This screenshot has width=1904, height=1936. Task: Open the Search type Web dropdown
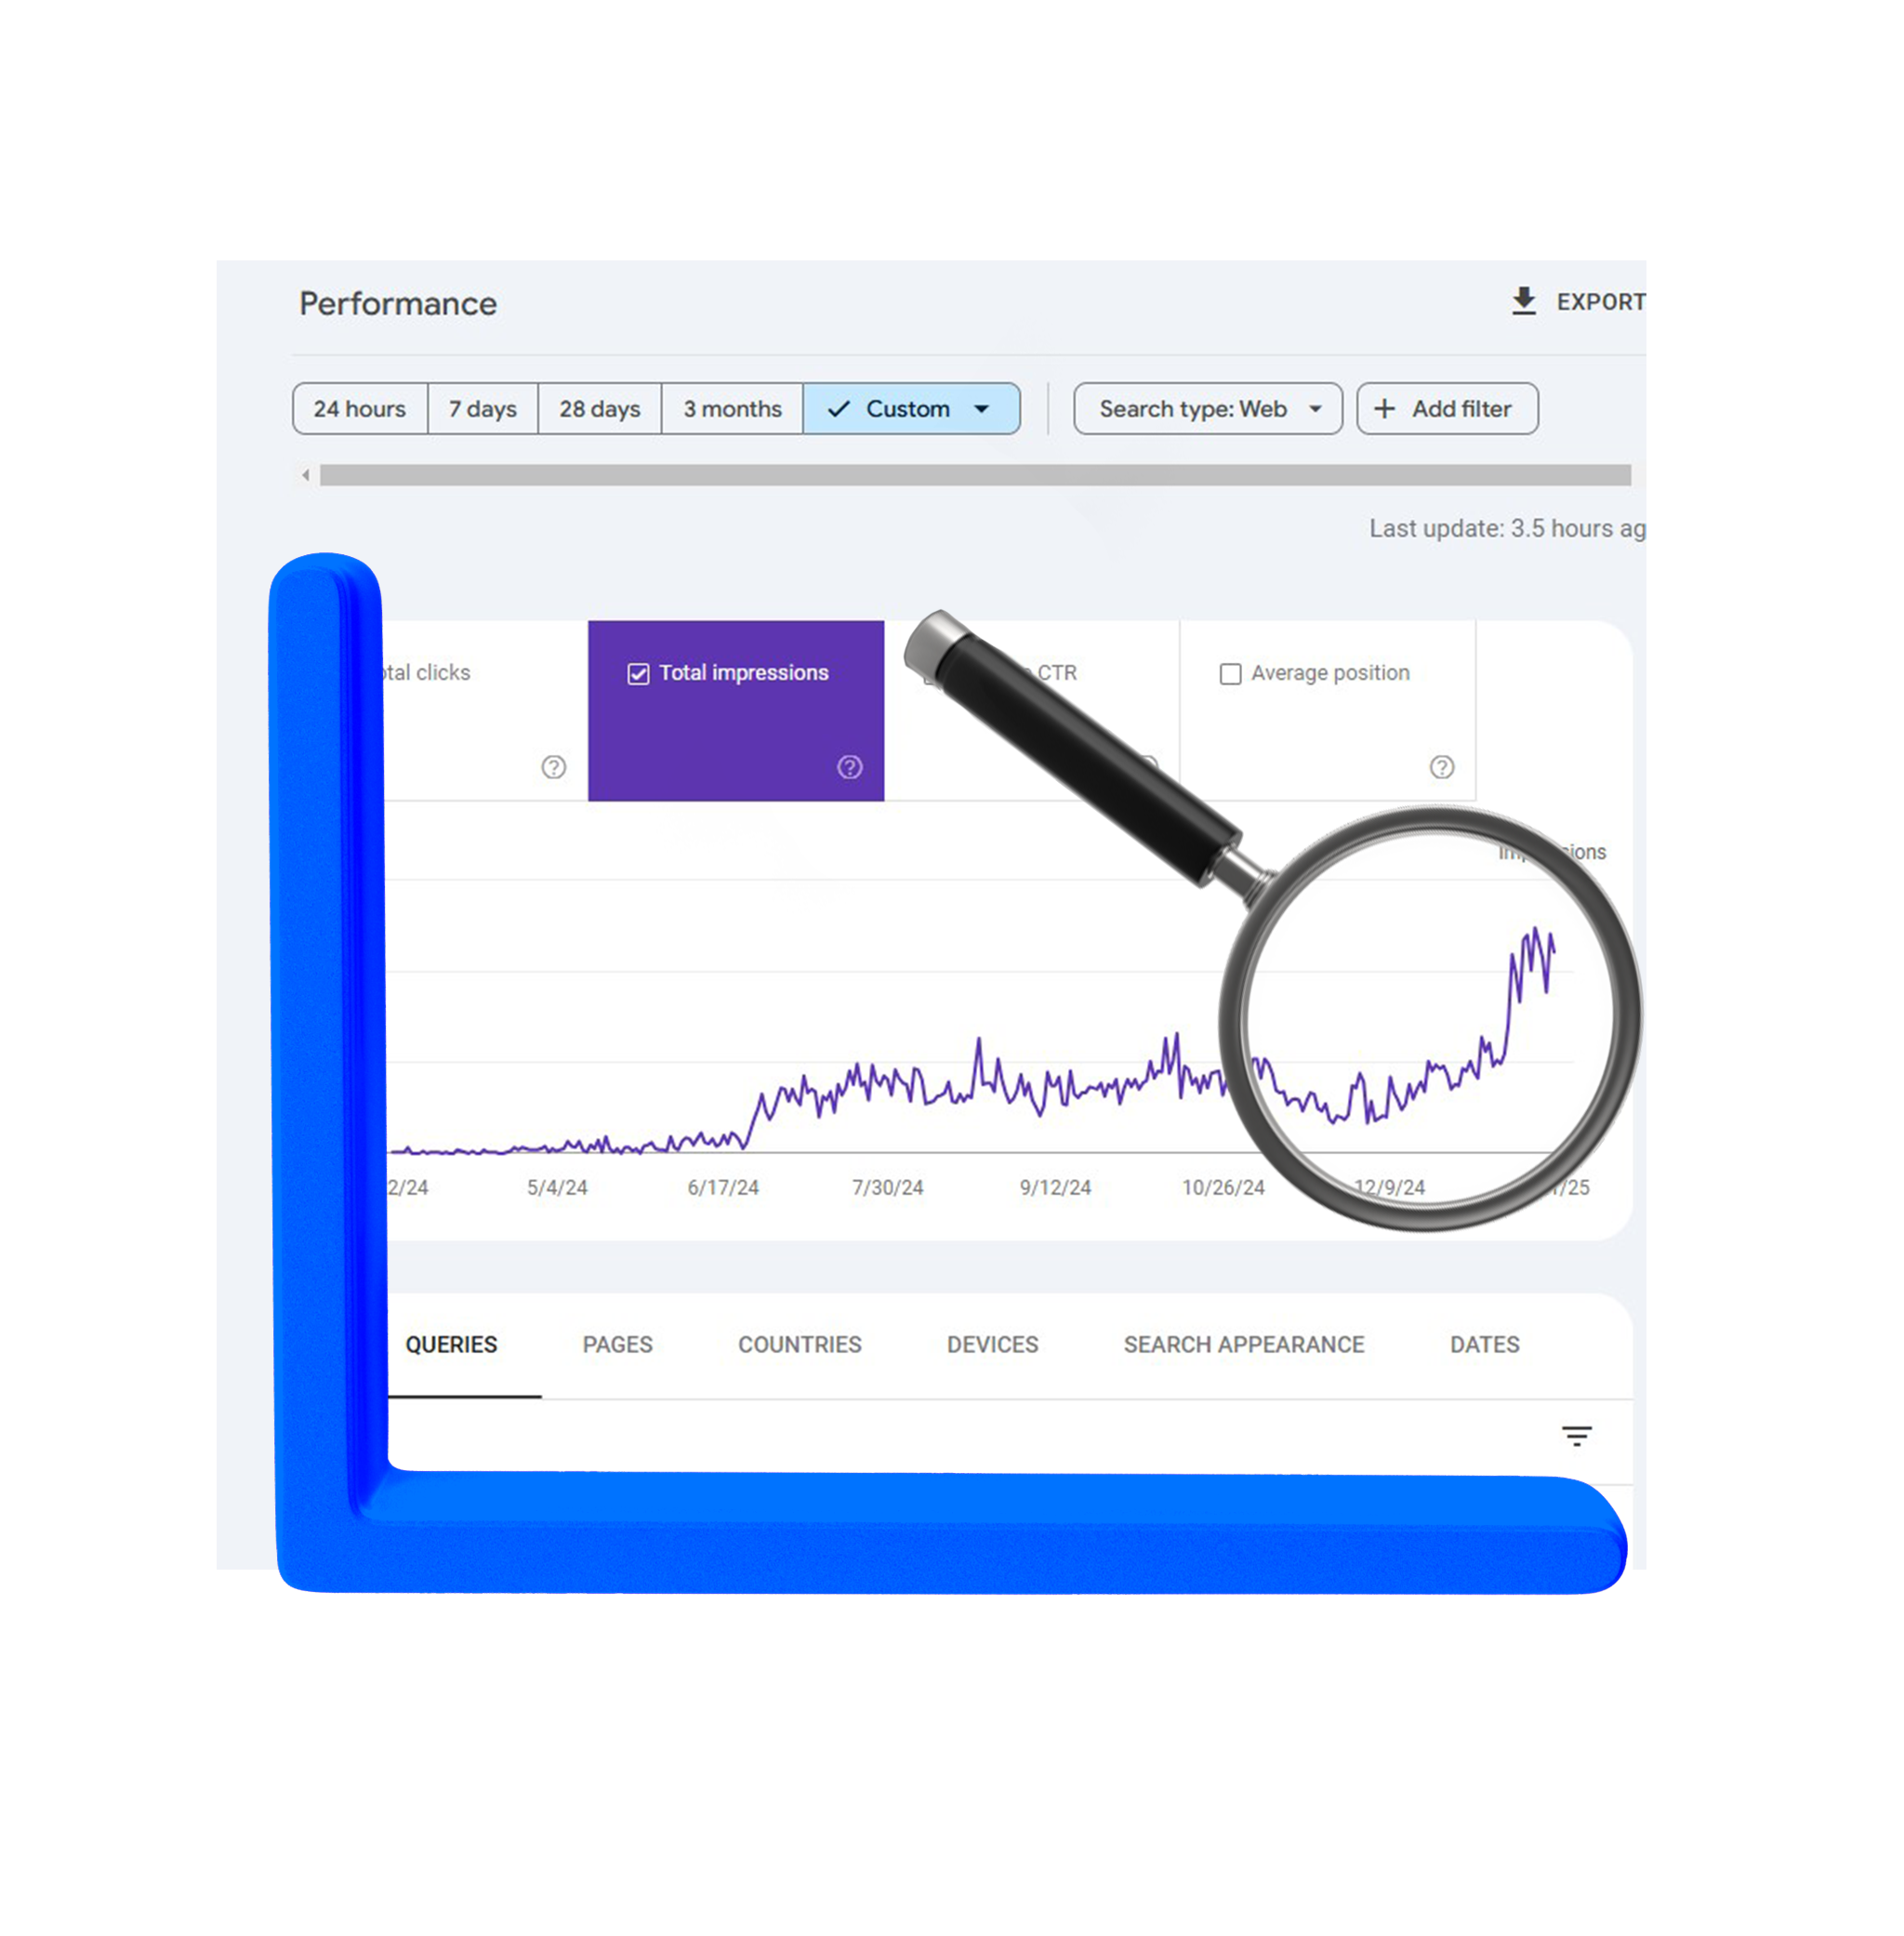[1203, 408]
